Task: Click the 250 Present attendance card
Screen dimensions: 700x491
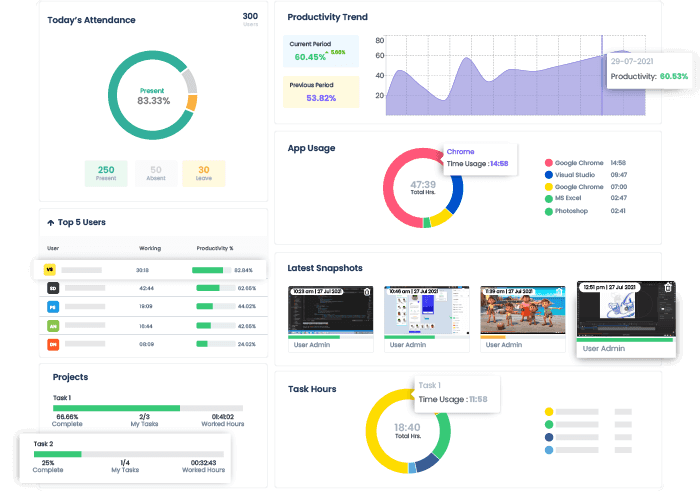Action: point(105,174)
